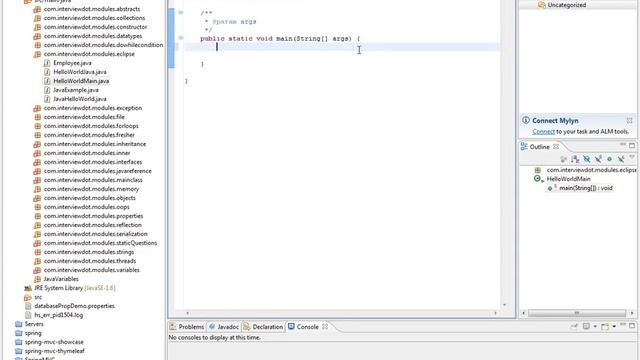
Task: Click the Pin Console icon
Action: [574, 327]
